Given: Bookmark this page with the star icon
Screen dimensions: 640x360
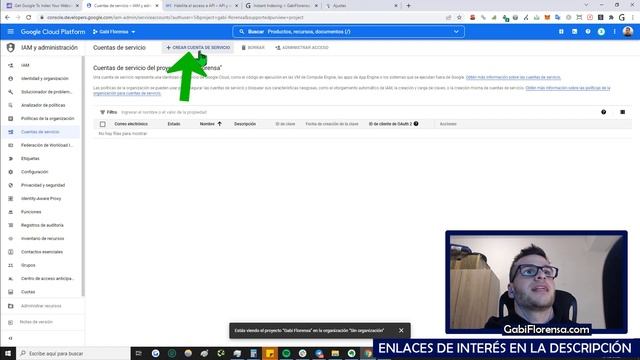Looking at the screenshot, I should (459, 18).
